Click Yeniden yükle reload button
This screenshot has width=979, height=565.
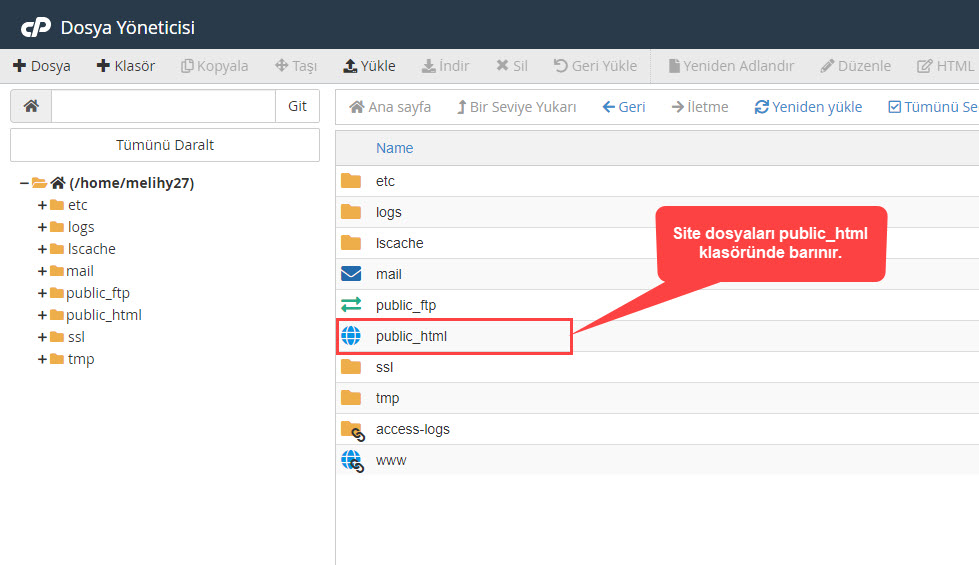(808, 107)
